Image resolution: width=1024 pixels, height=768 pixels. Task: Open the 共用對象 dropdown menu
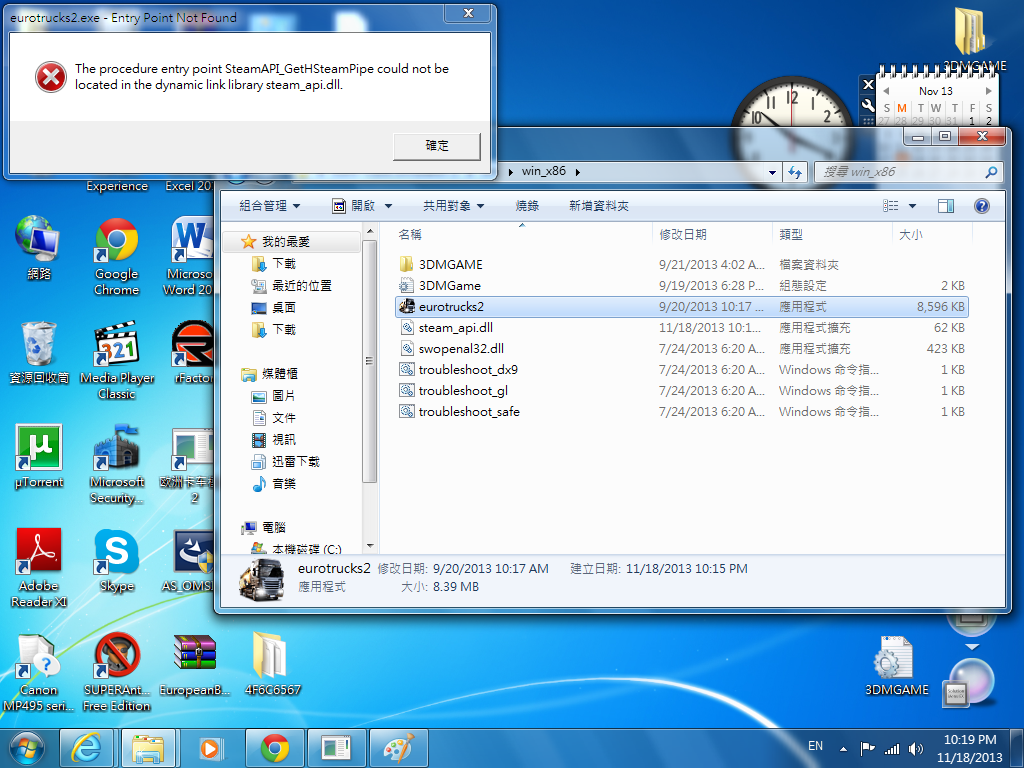tap(453, 206)
